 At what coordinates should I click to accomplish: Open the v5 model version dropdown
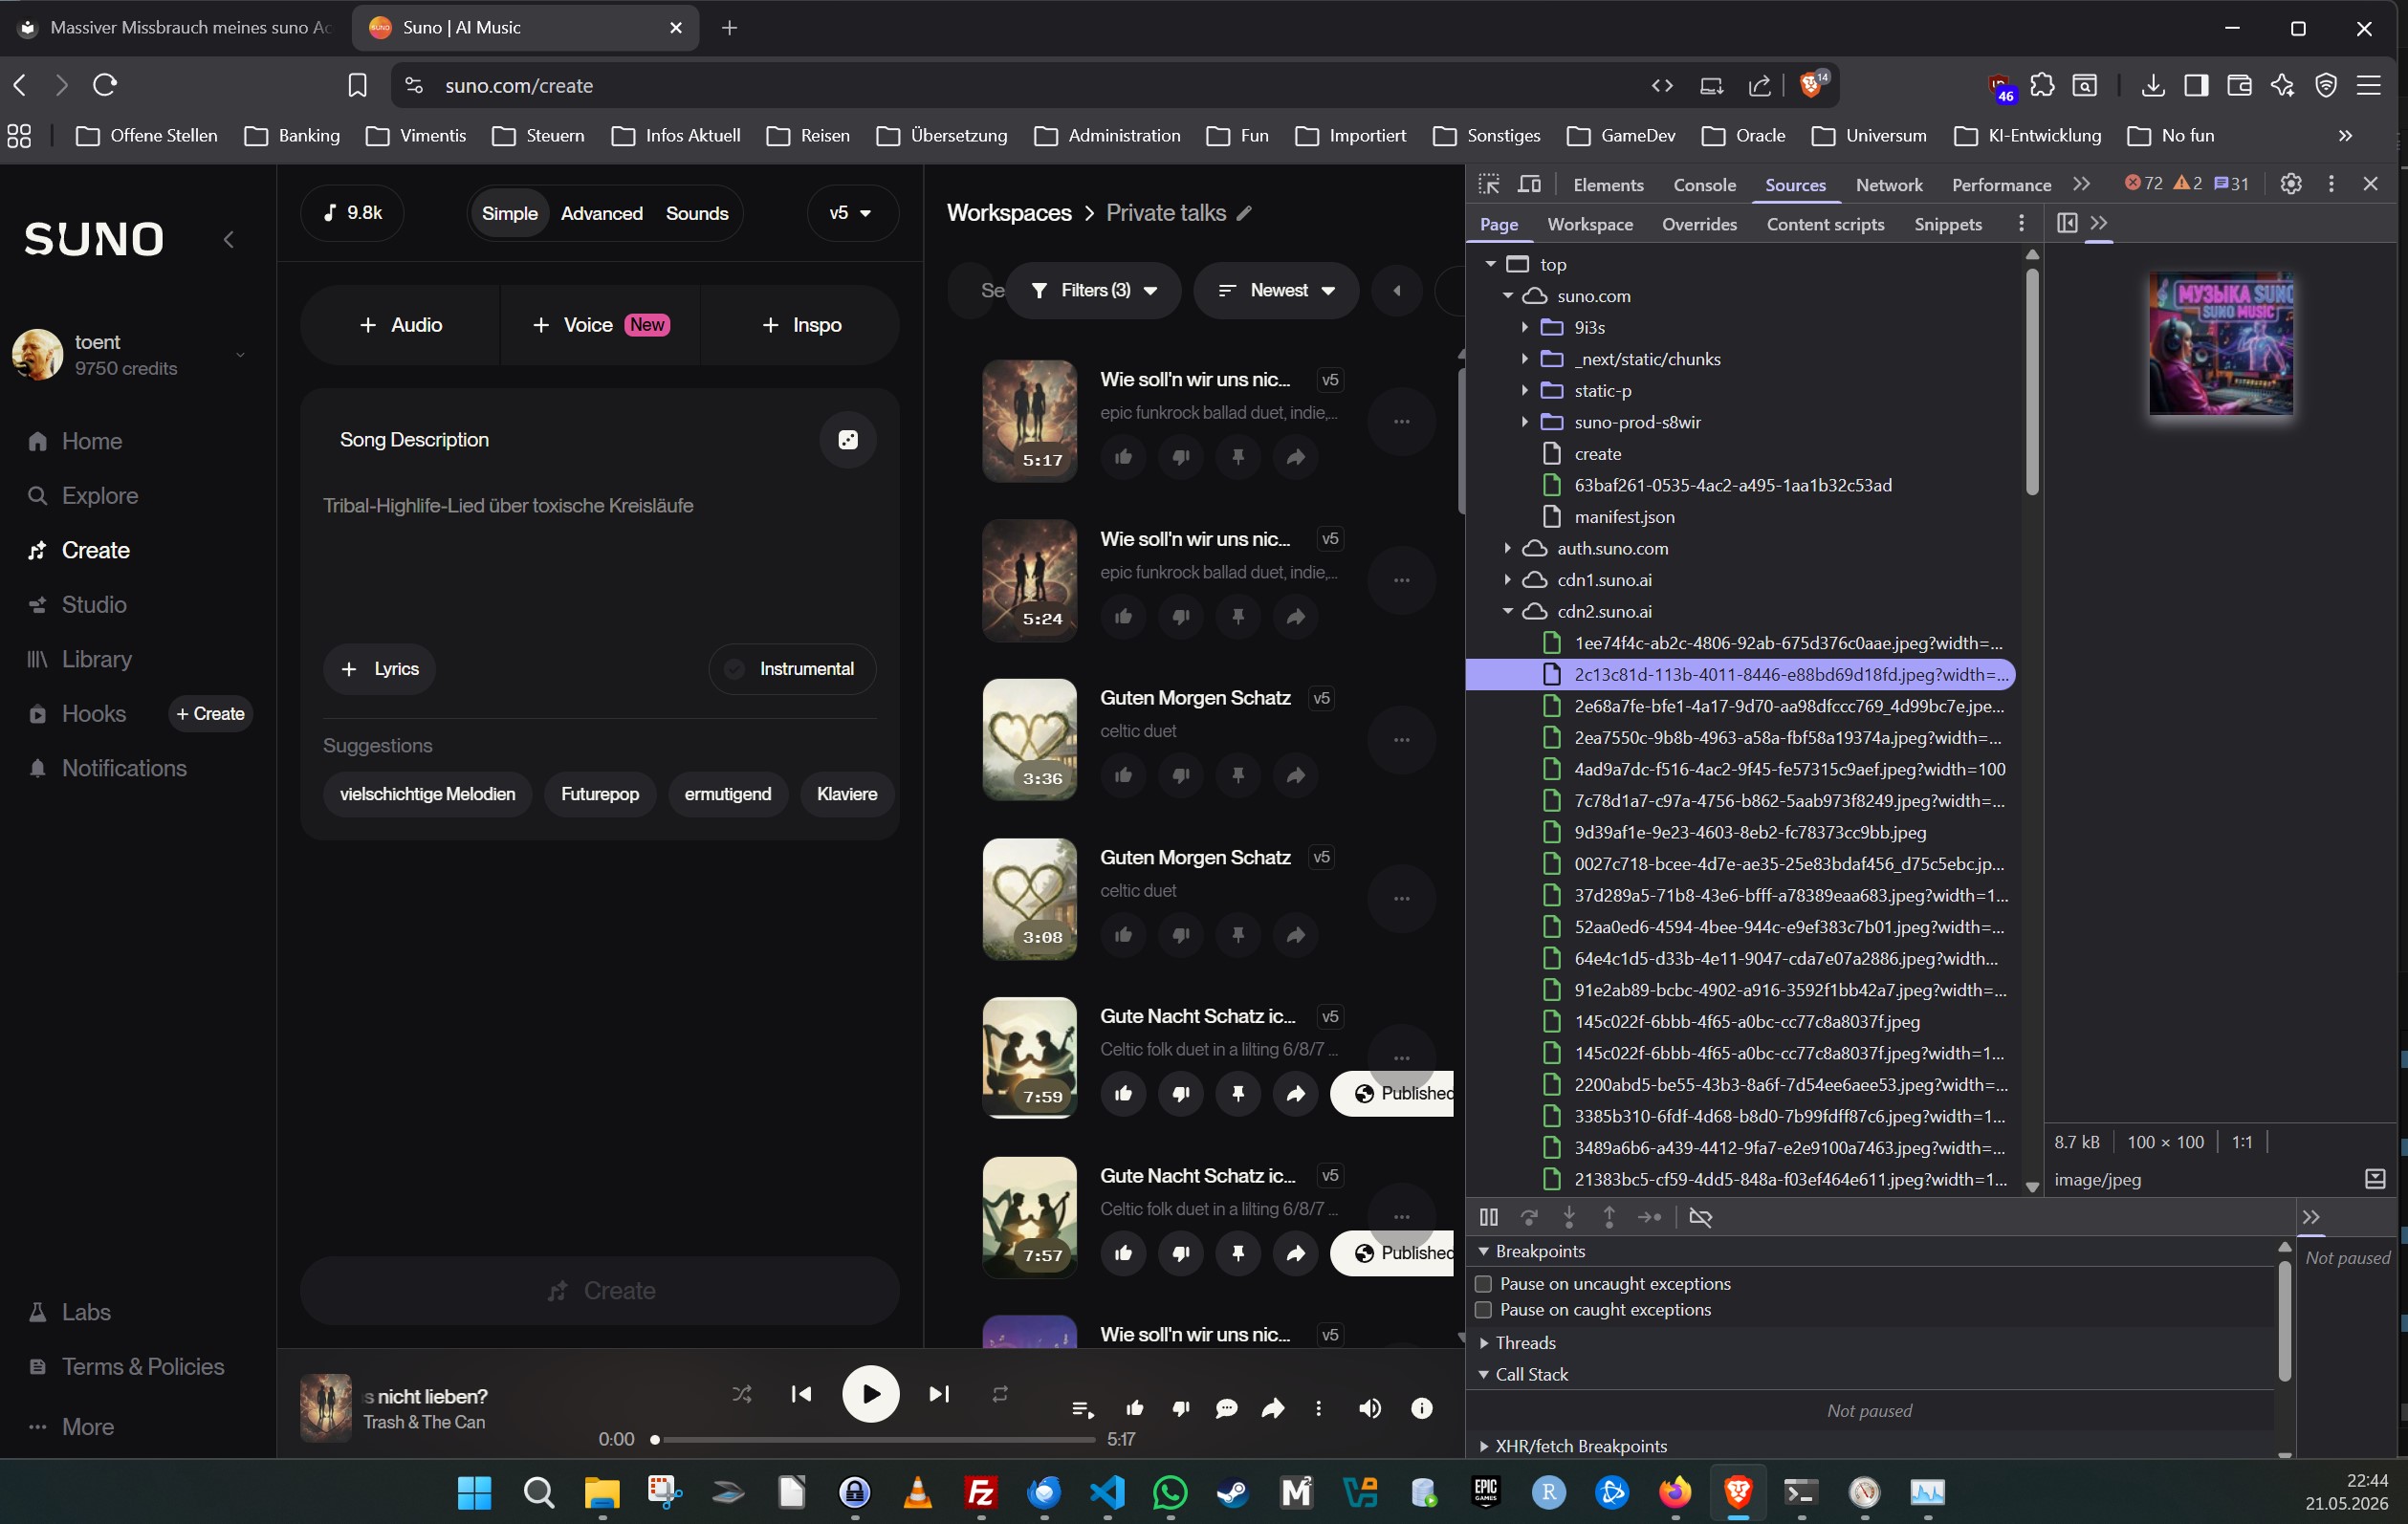851,213
